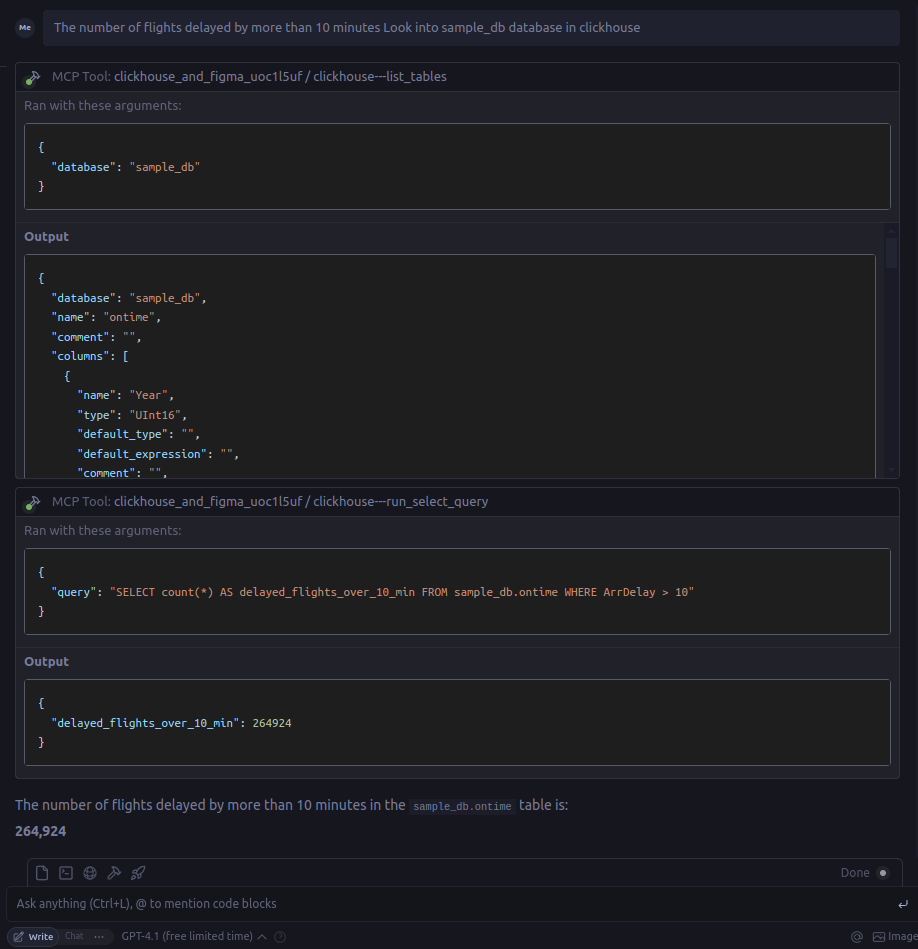Click the @ mention icon
Screen dimensions: 918x949
click(856, 937)
